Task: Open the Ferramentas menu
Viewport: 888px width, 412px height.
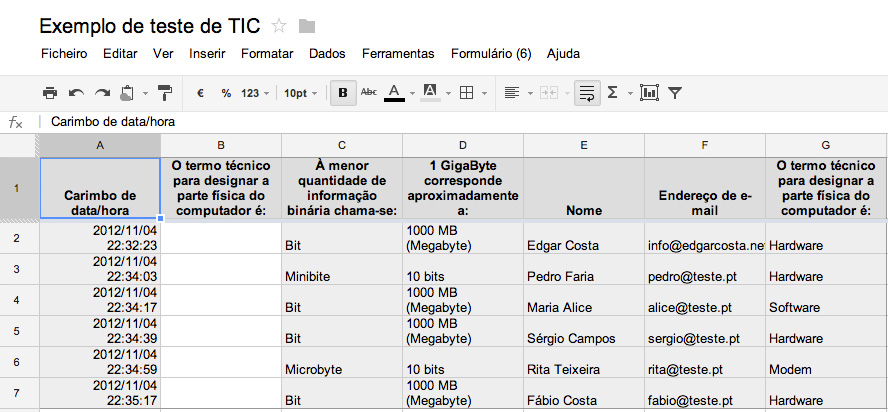Action: (x=398, y=53)
